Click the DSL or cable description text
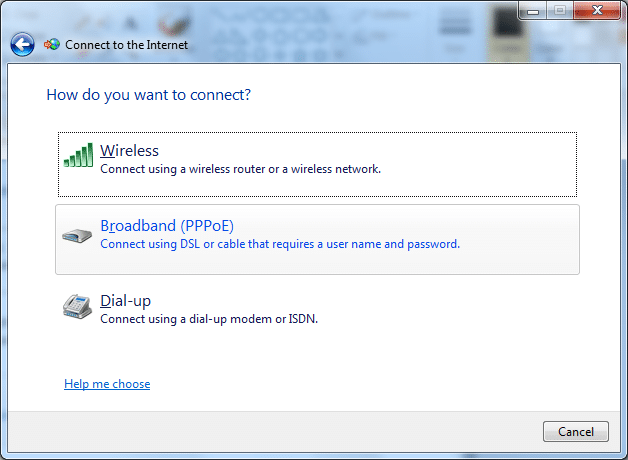The height and width of the screenshot is (460, 628). [280, 244]
